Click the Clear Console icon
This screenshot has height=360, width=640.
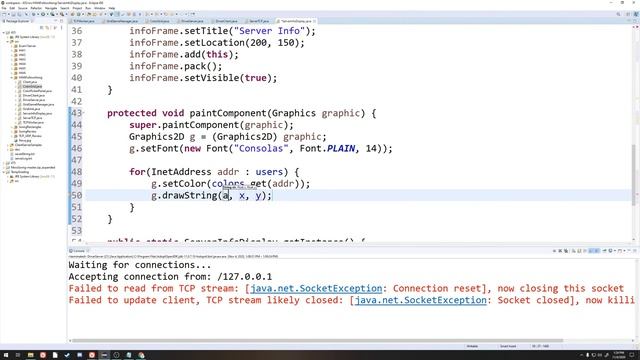coord(573,251)
